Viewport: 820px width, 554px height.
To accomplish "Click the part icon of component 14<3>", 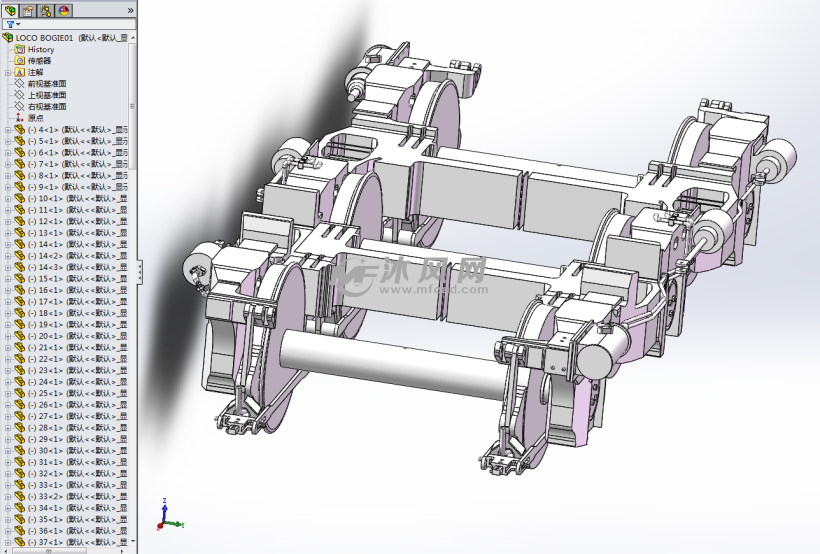I will point(20,267).
